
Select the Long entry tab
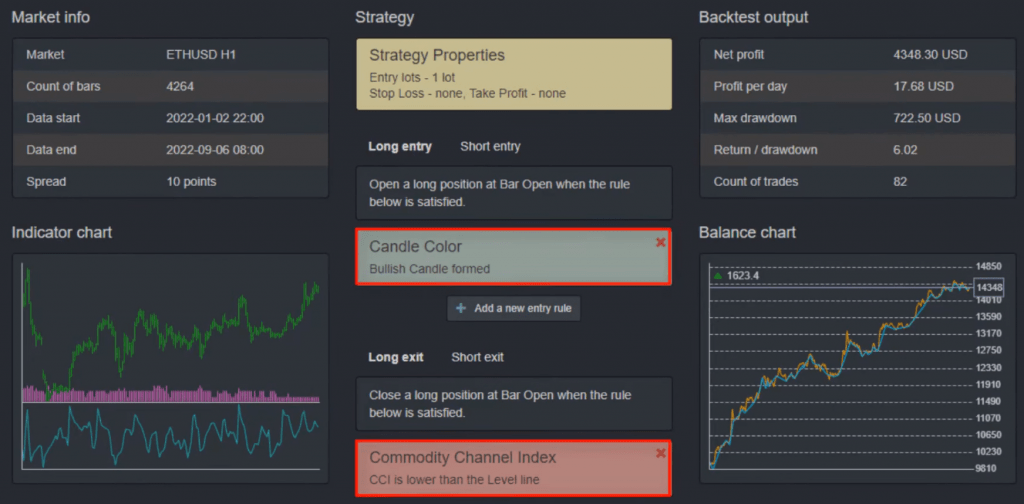click(x=400, y=146)
